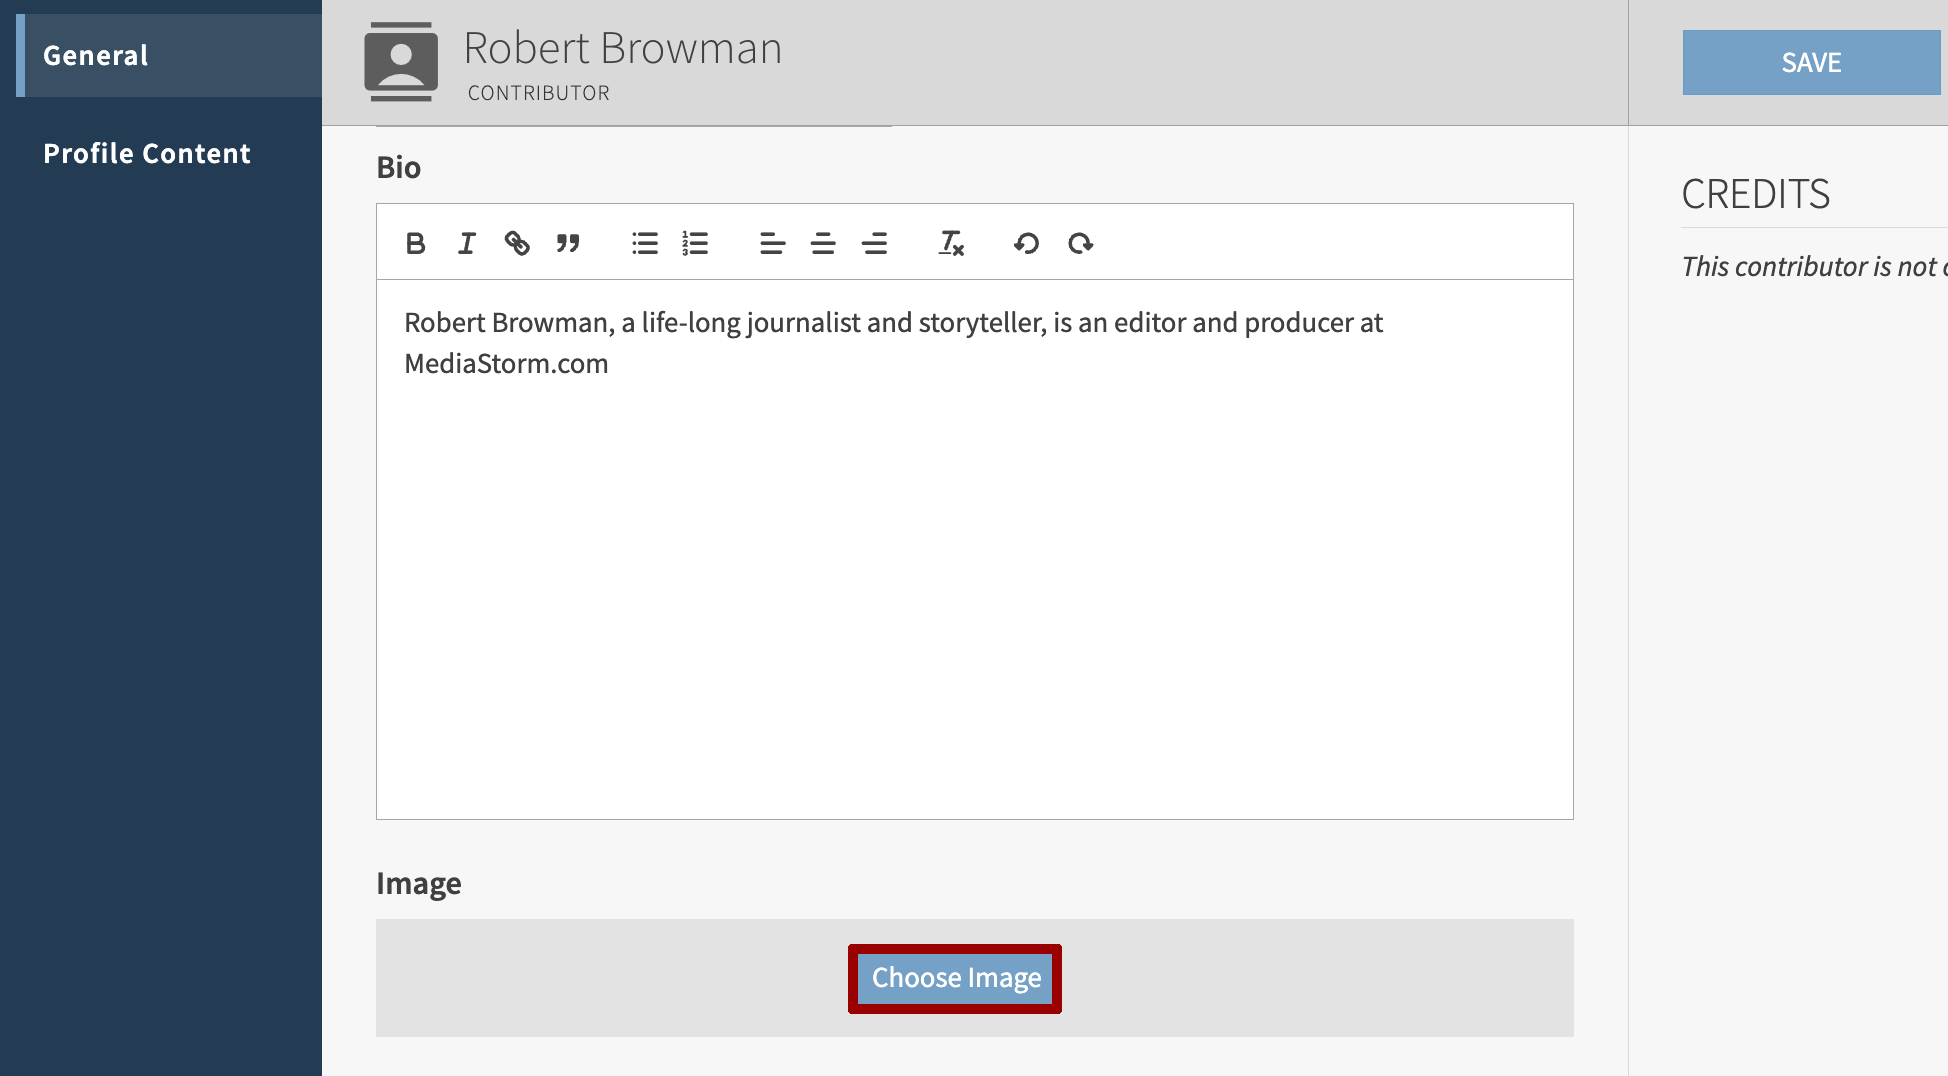Align Bio text to the left
The height and width of the screenshot is (1076, 1948).
tap(772, 243)
